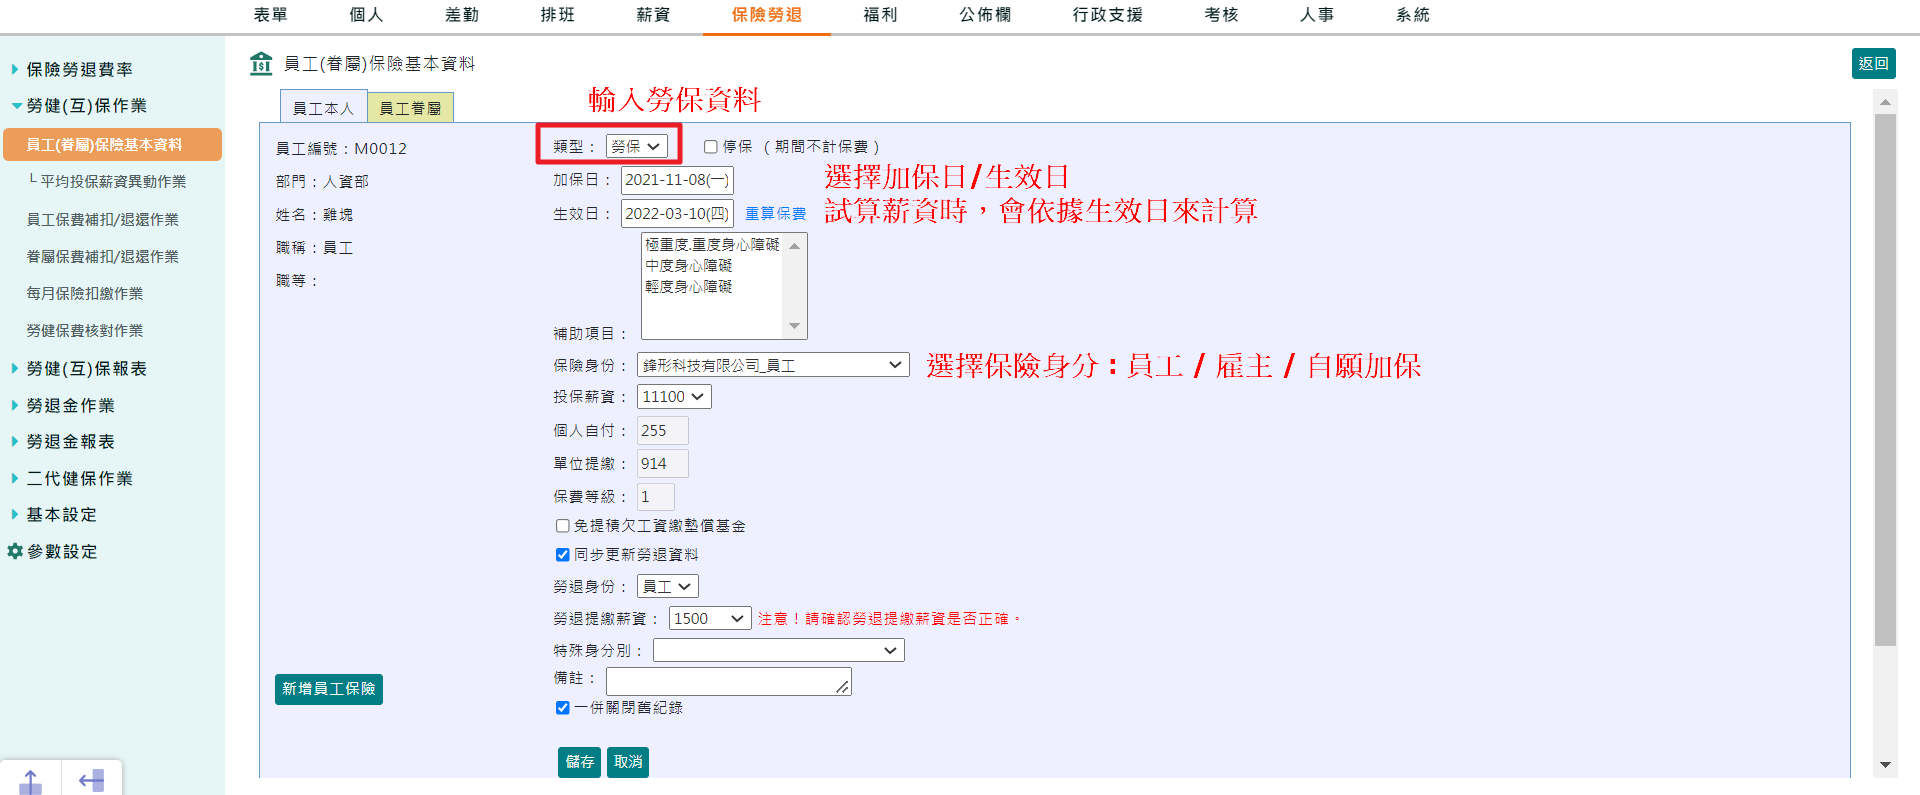The height and width of the screenshot is (795, 1920).
Task: Open 員工保費補扣/退還作業 in sidebar
Action: click(x=103, y=219)
